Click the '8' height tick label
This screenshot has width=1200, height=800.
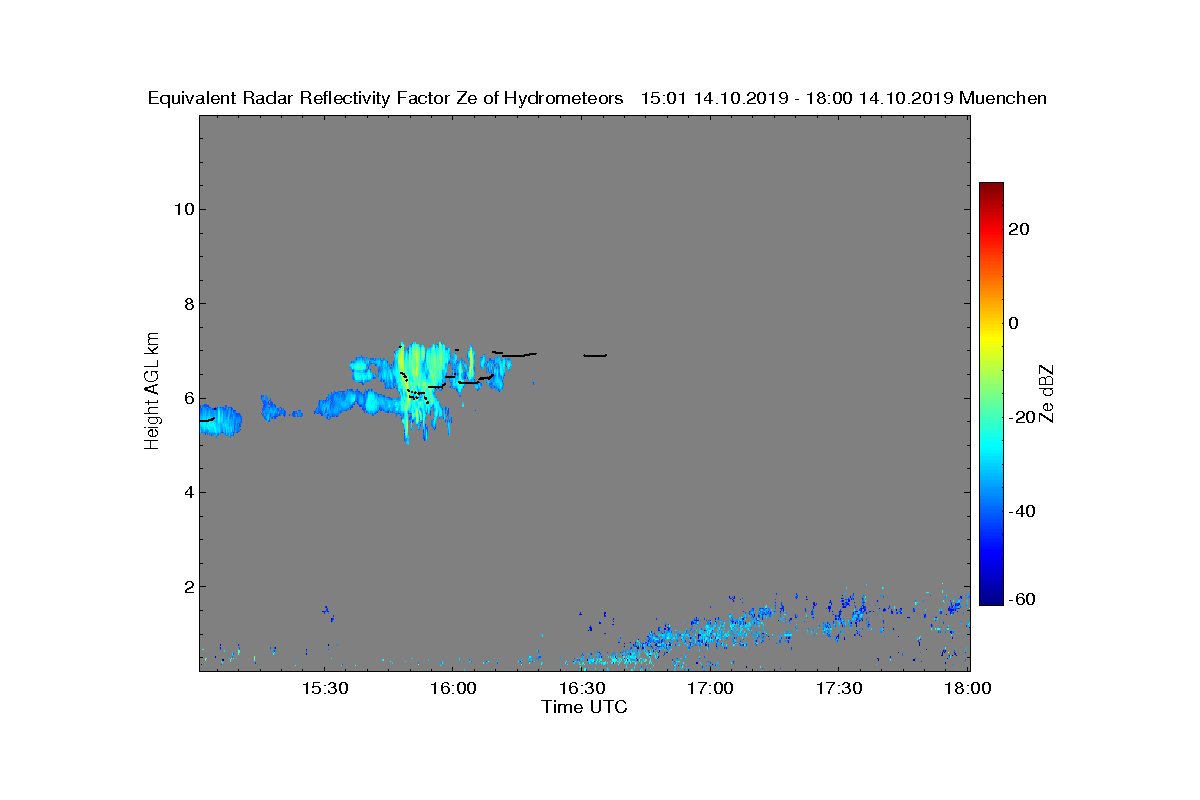[x=187, y=303]
